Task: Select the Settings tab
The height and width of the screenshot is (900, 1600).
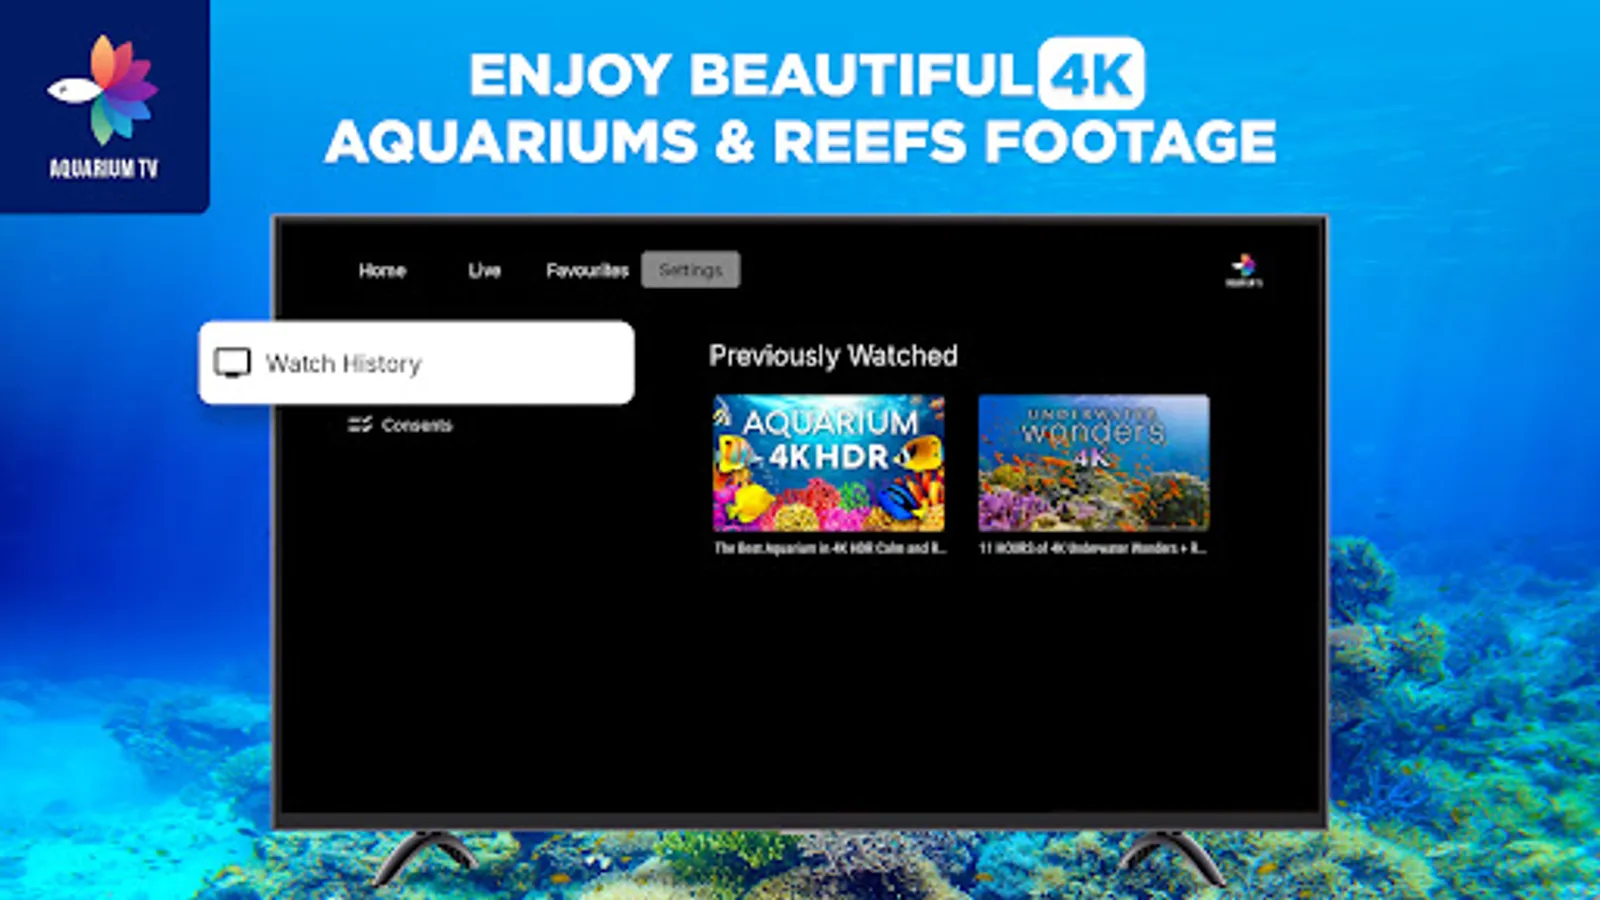Action: [x=690, y=270]
